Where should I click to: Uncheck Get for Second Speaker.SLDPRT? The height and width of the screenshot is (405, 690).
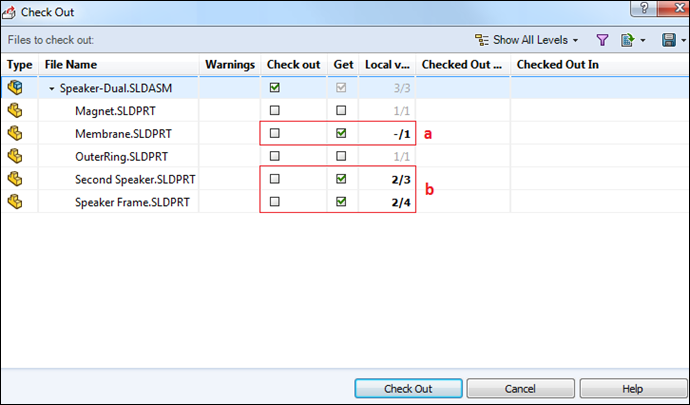click(342, 179)
